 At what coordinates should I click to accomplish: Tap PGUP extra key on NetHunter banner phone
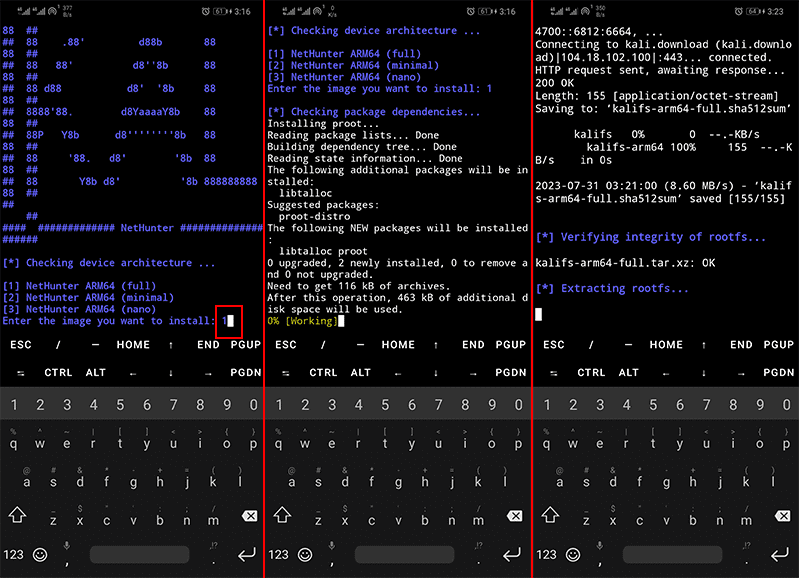click(x=245, y=345)
